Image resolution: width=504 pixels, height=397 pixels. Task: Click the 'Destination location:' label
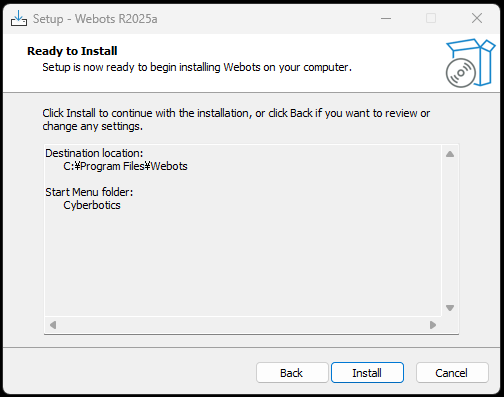pyautogui.click(x=94, y=153)
